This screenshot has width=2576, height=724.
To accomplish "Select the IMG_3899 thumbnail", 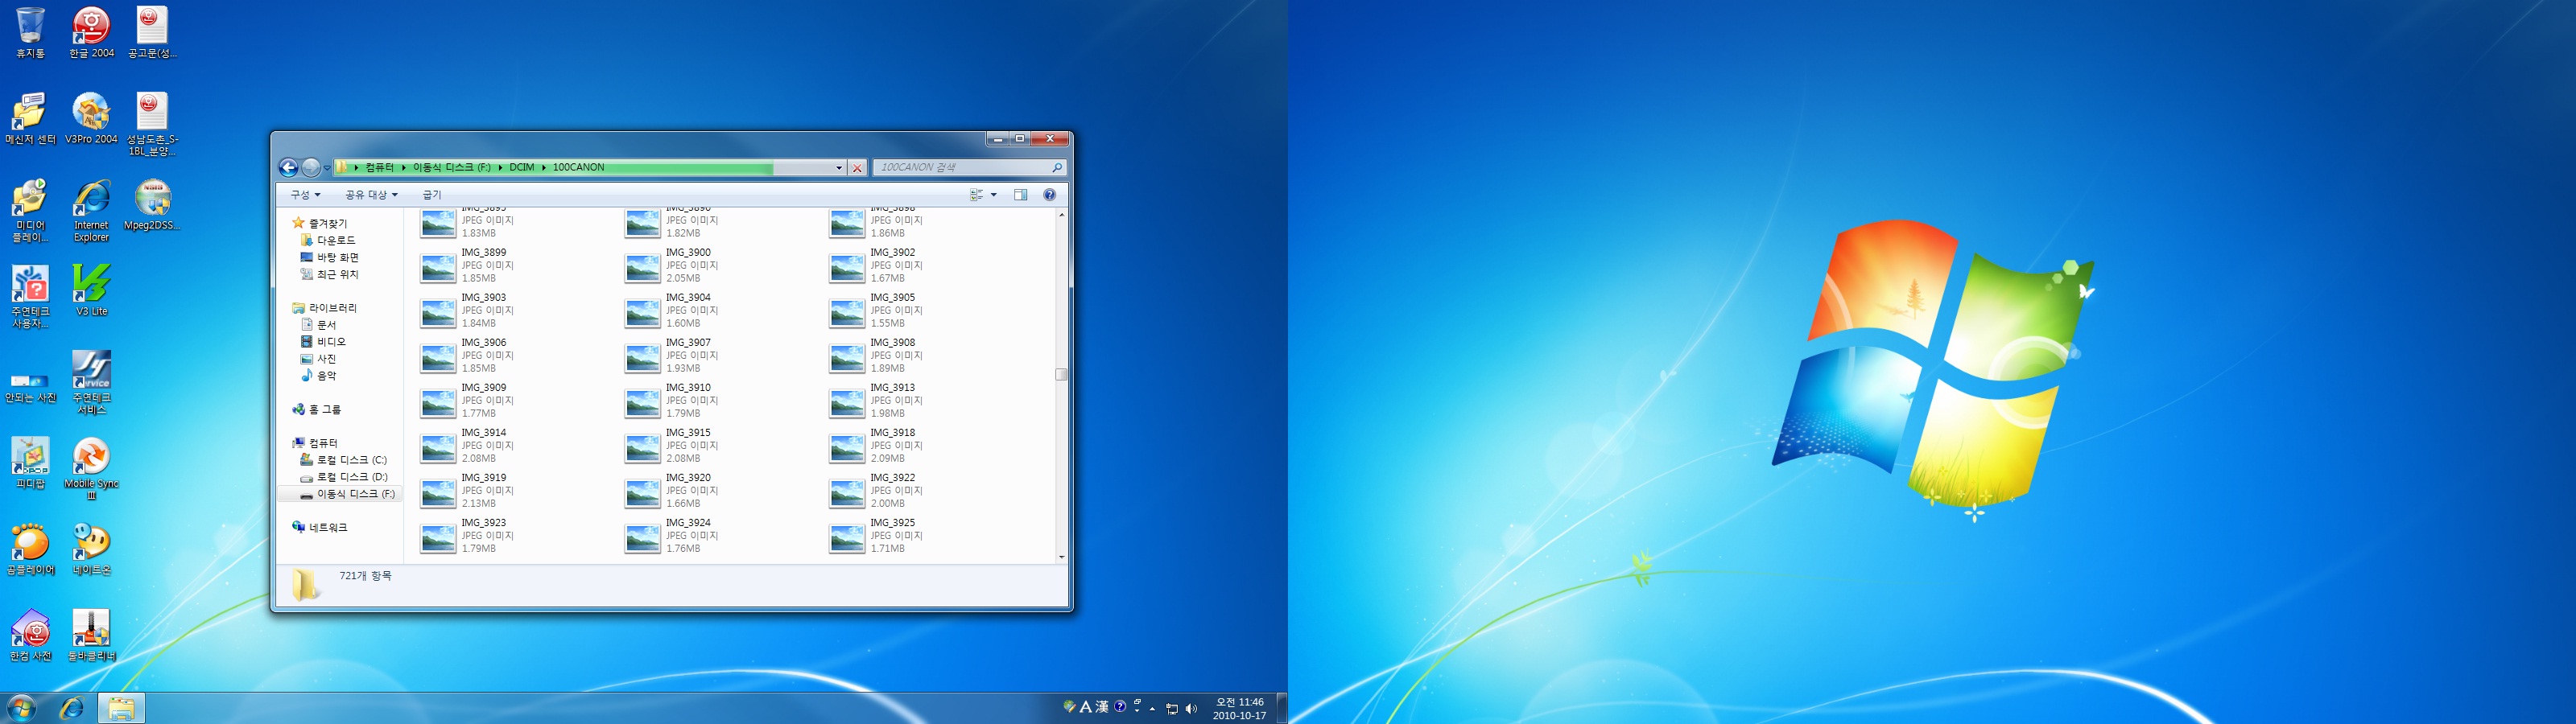I will pyautogui.click(x=438, y=267).
